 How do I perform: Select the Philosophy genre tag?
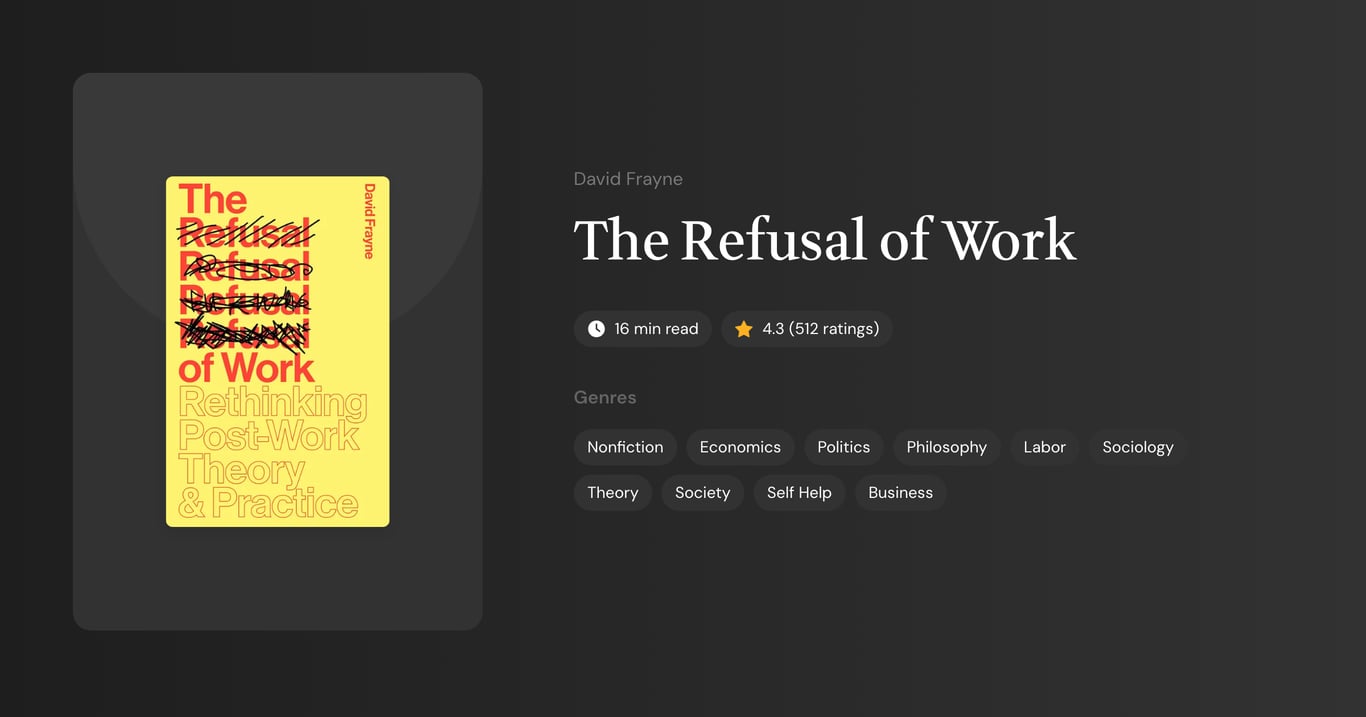[946, 447]
